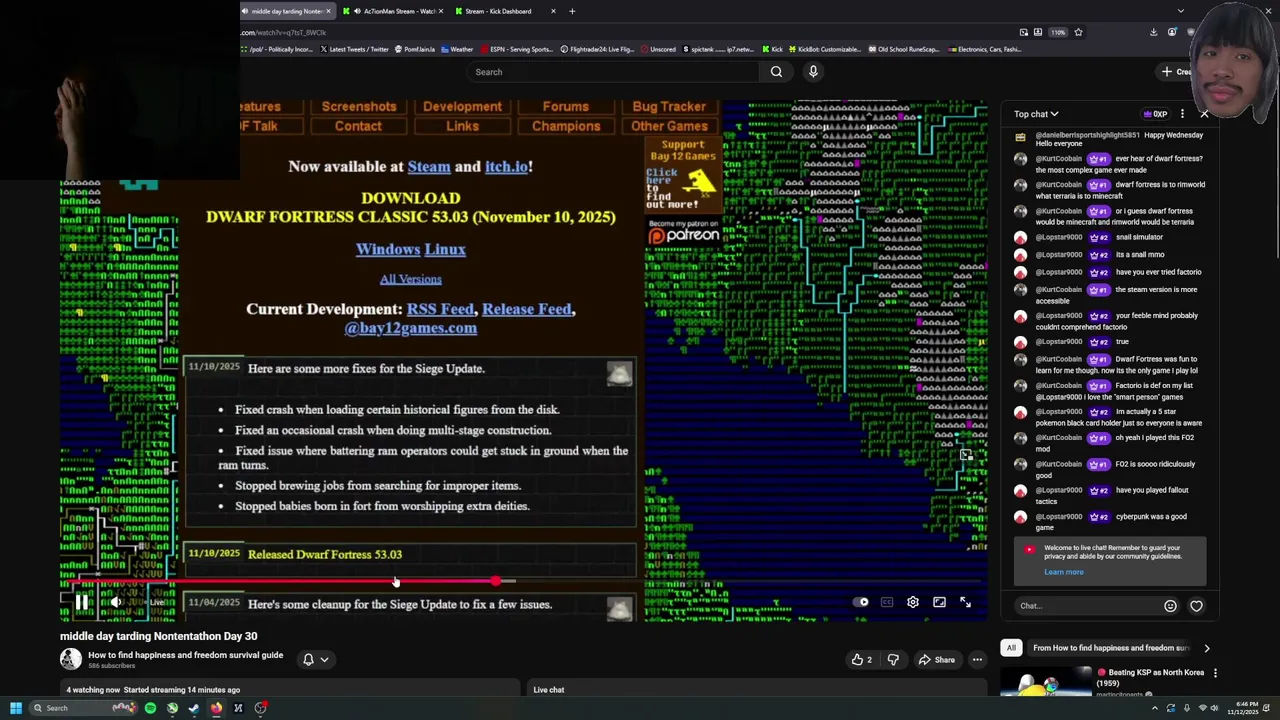Open the Old School RuneScape bookmark

tap(904, 49)
